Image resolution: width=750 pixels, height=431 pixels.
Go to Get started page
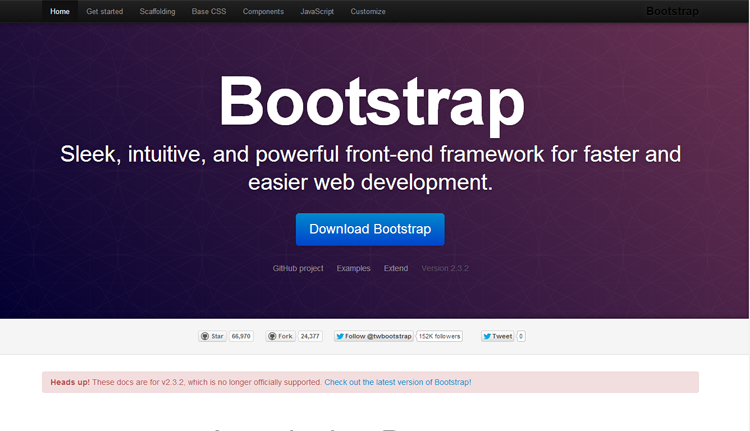tap(104, 11)
